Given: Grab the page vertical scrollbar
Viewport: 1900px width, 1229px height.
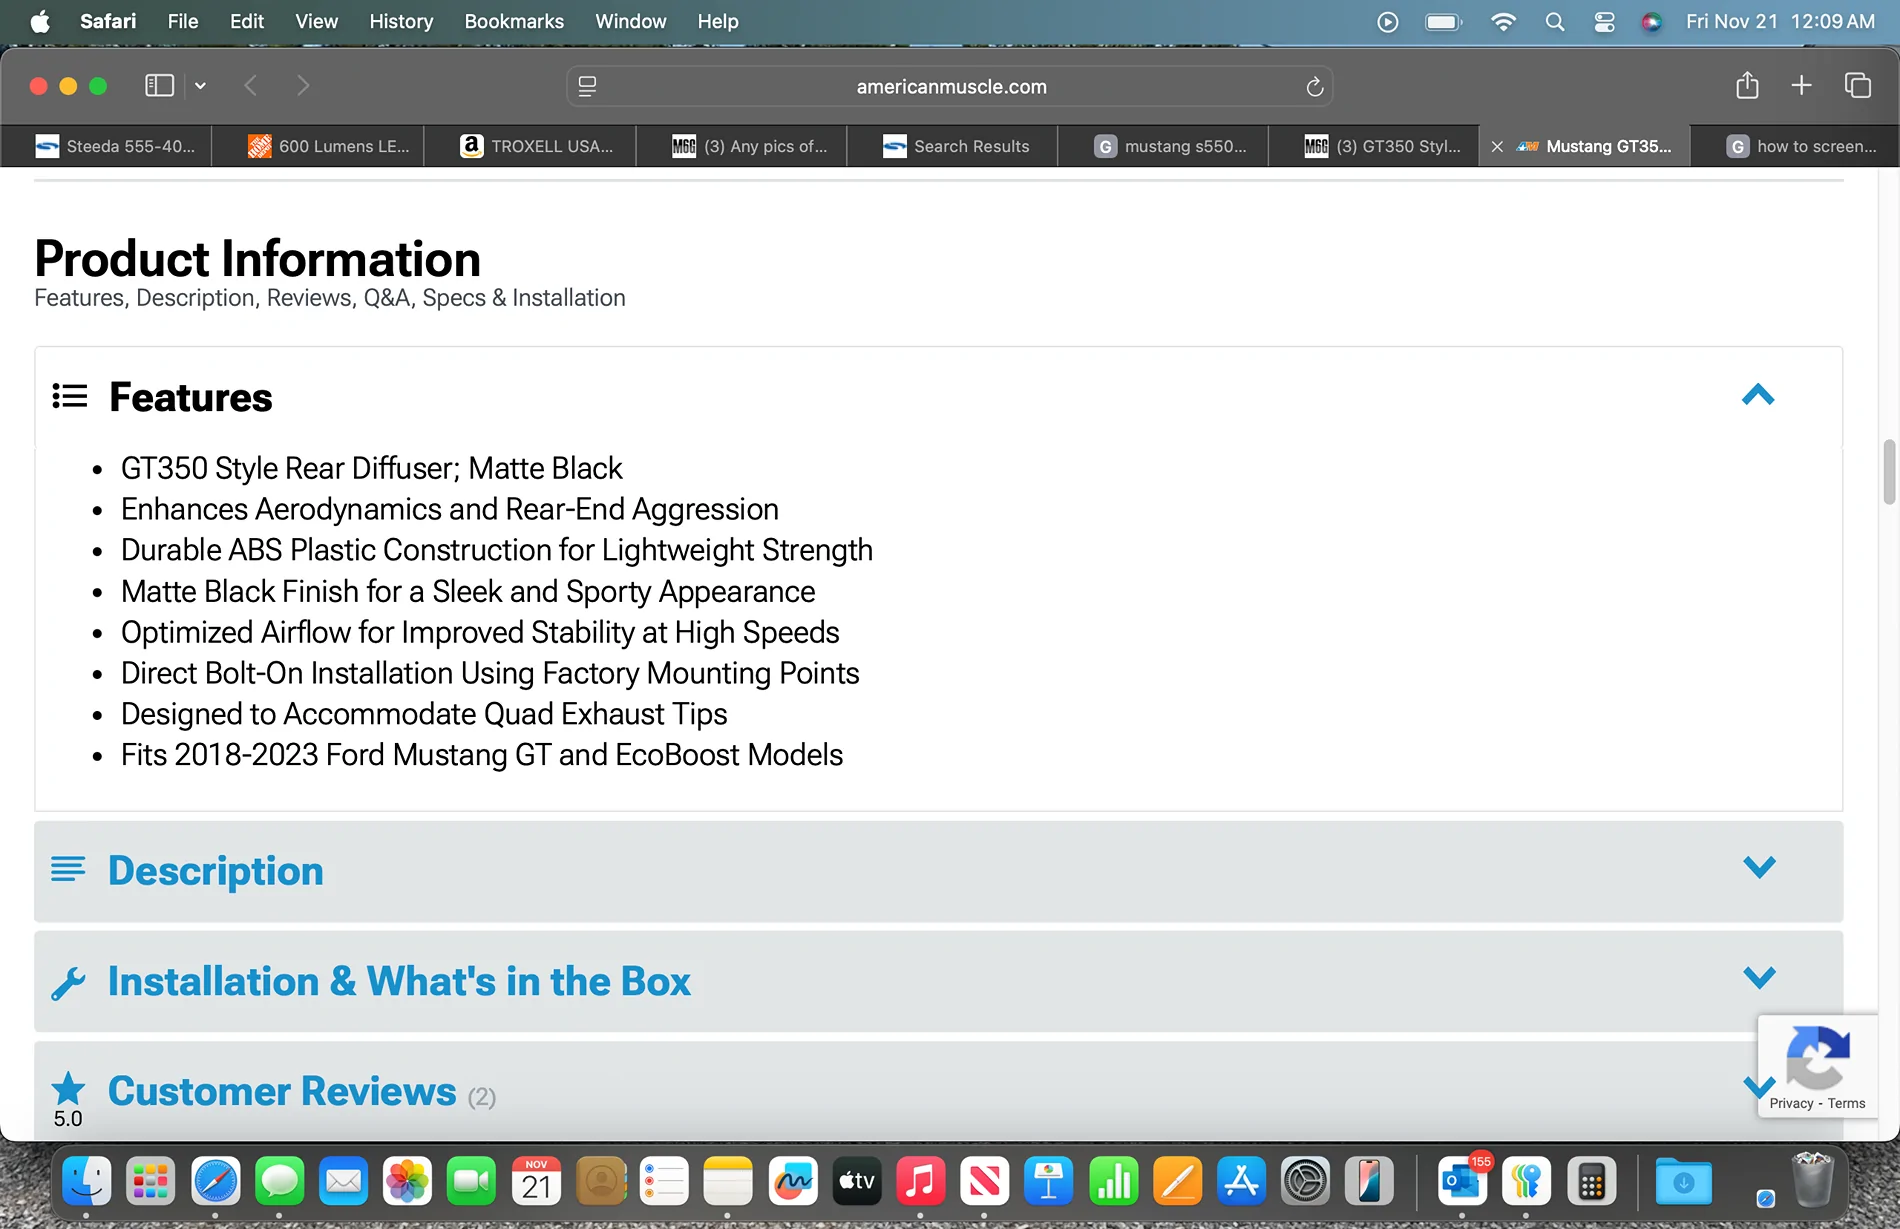Looking at the screenshot, I should pos(1889,471).
